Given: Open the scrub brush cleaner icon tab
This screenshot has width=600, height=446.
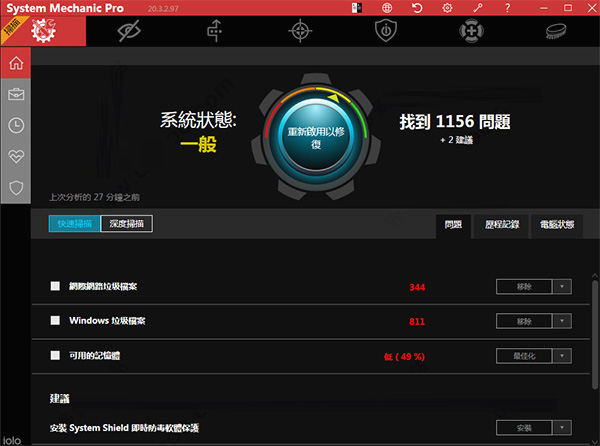Looking at the screenshot, I should point(556,31).
